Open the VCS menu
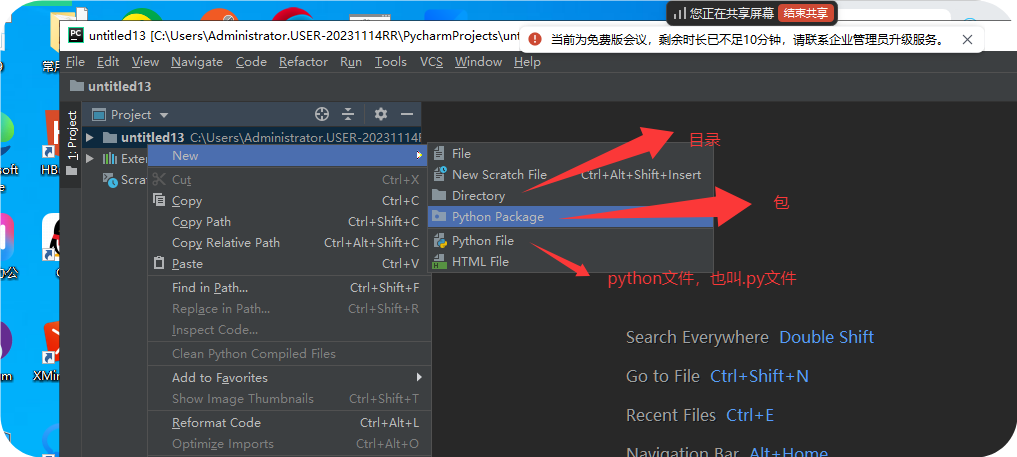 point(431,62)
